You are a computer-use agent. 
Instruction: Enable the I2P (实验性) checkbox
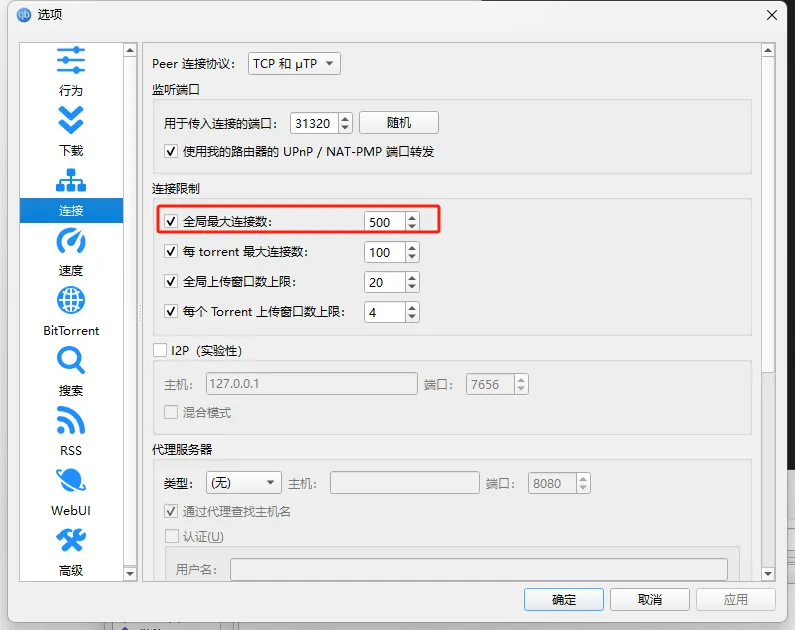coord(160,350)
